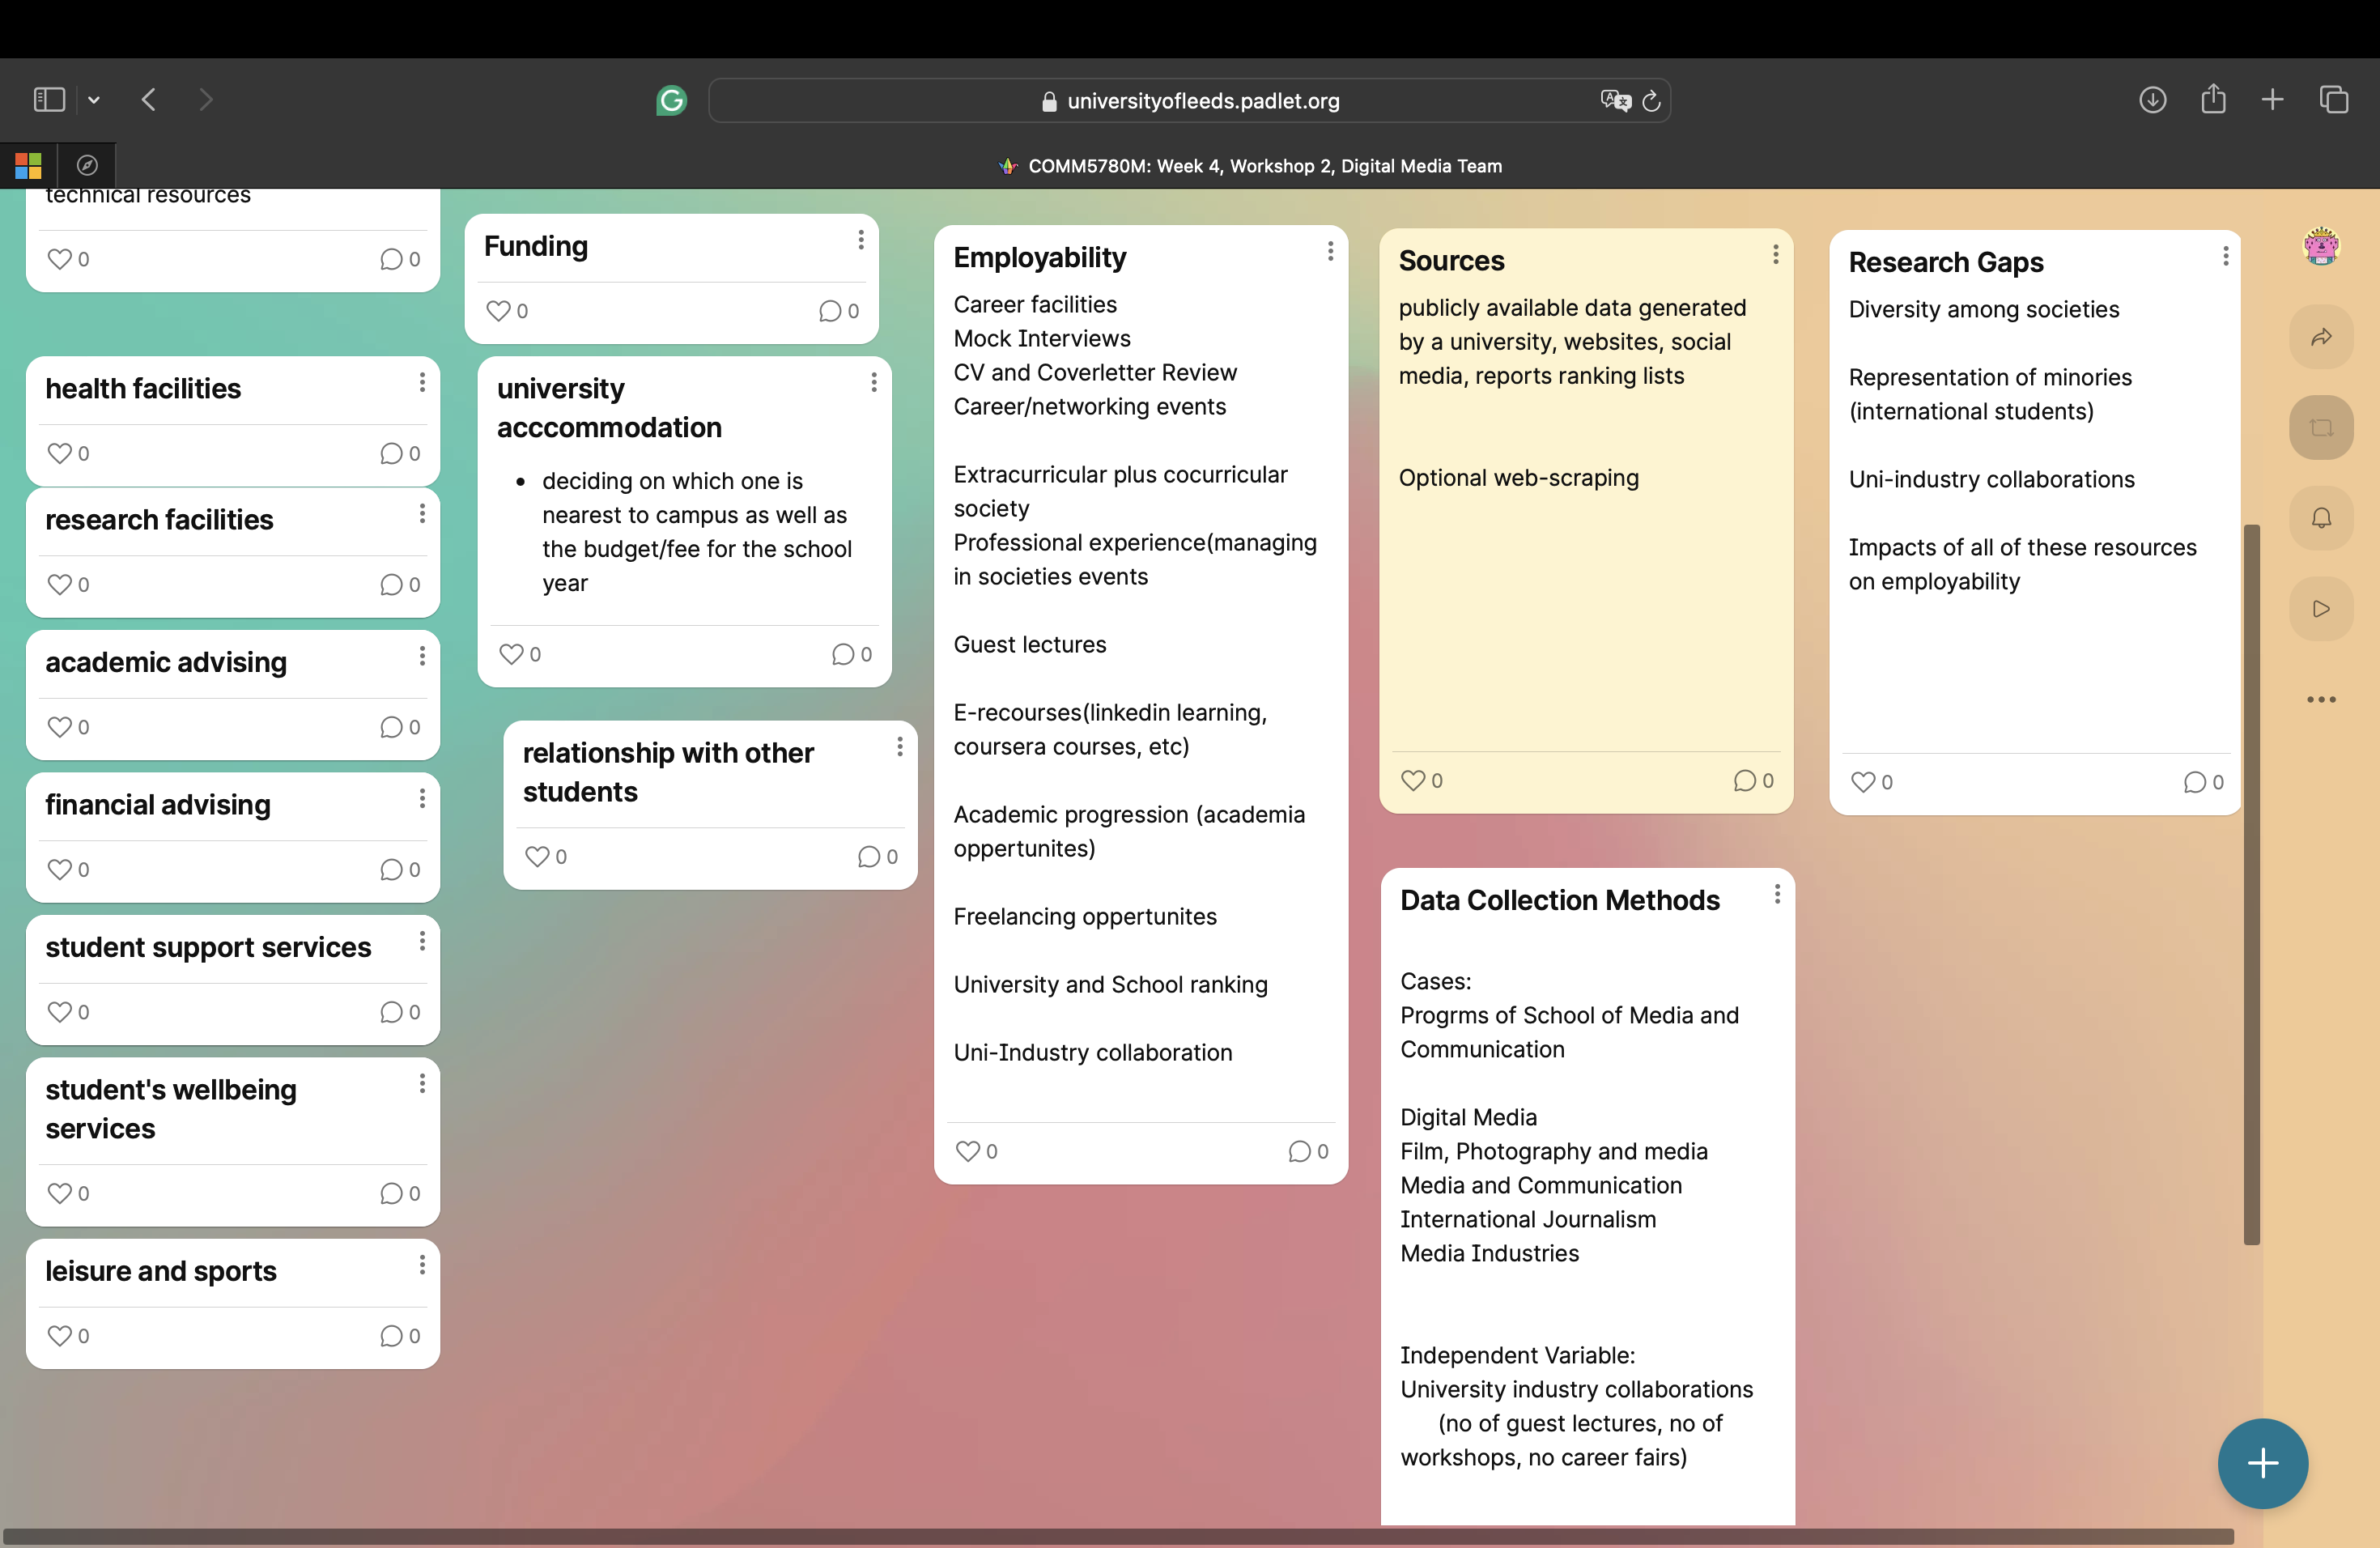
Task: Click the user avatar at top right
Action: pyautogui.click(x=2321, y=246)
